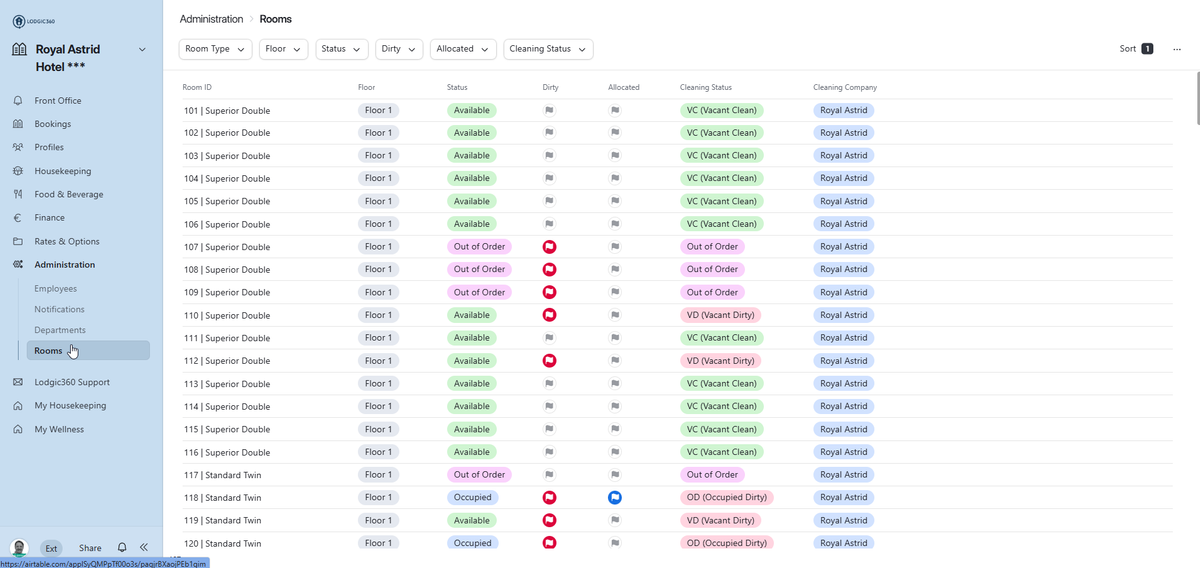1200x568 pixels.
Task: Click the My Housekeeping home icon
Action: tap(18, 406)
